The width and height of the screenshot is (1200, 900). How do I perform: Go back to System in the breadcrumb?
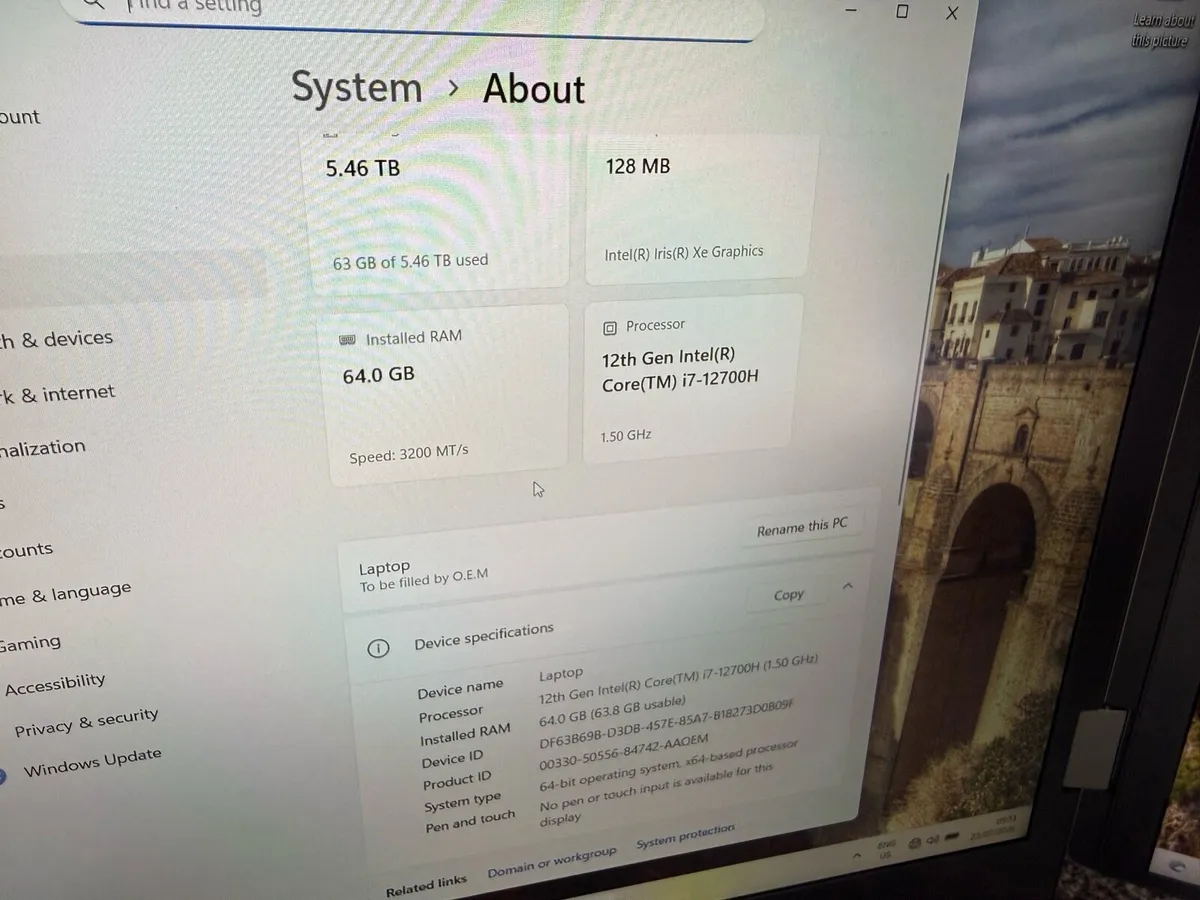(x=357, y=88)
